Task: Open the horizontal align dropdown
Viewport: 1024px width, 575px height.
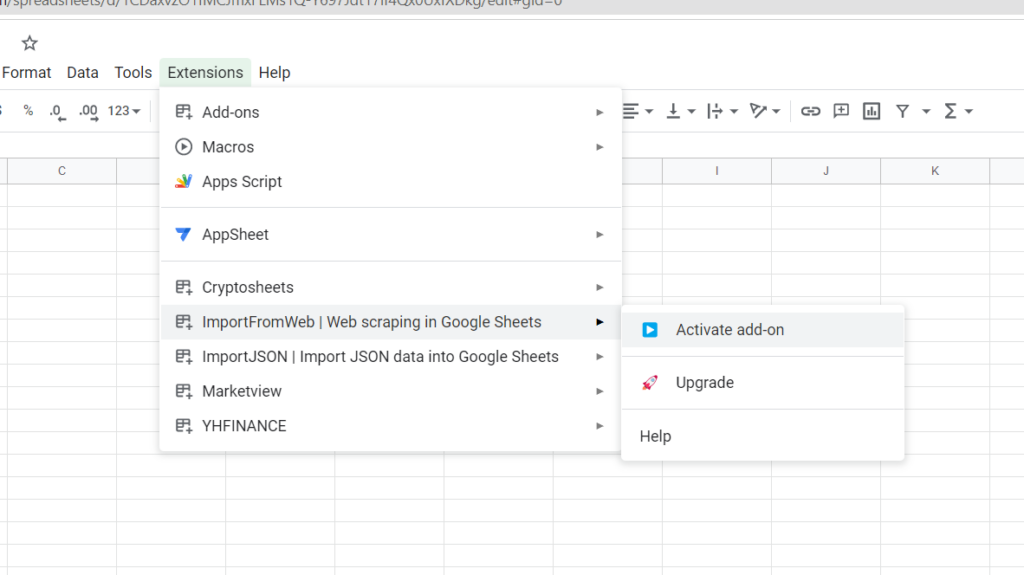Action: (637, 111)
